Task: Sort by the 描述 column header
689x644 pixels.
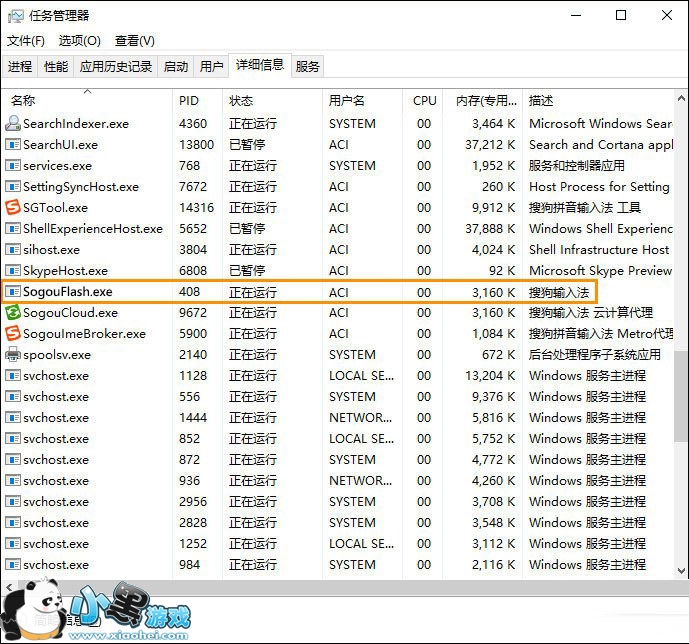Action: pos(598,101)
